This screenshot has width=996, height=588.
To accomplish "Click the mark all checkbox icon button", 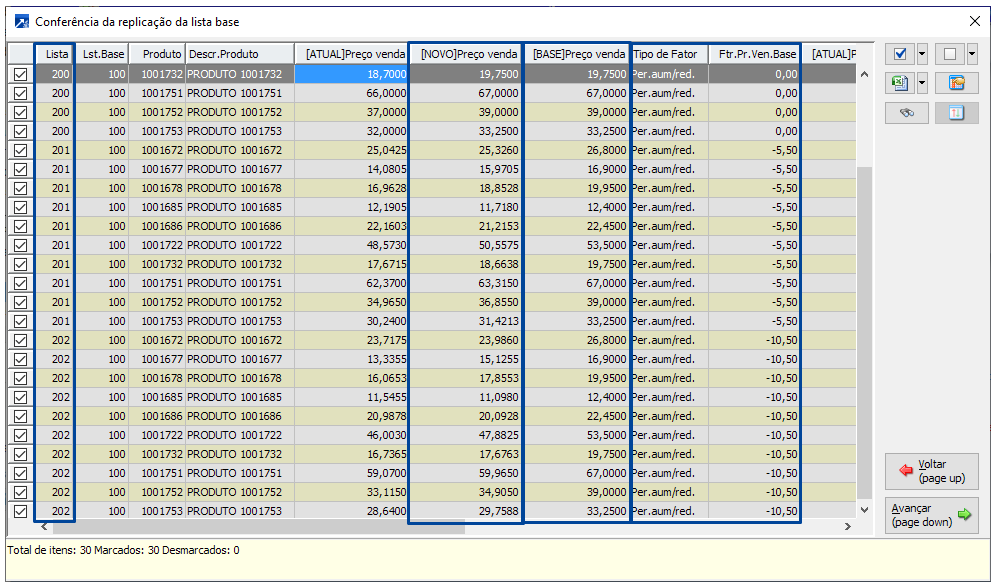I will click(900, 53).
